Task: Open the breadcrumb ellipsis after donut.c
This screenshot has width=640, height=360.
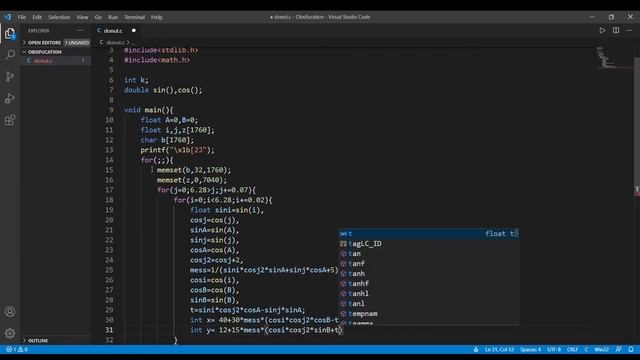Action: [133, 42]
